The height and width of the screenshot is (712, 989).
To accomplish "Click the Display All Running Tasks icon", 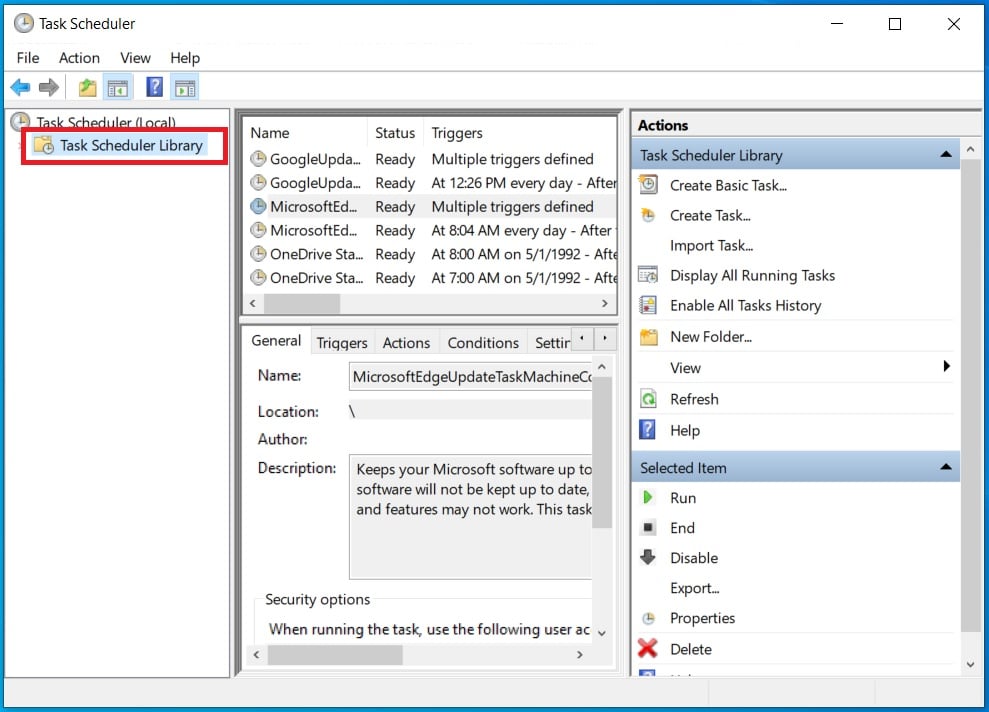I will coord(648,275).
